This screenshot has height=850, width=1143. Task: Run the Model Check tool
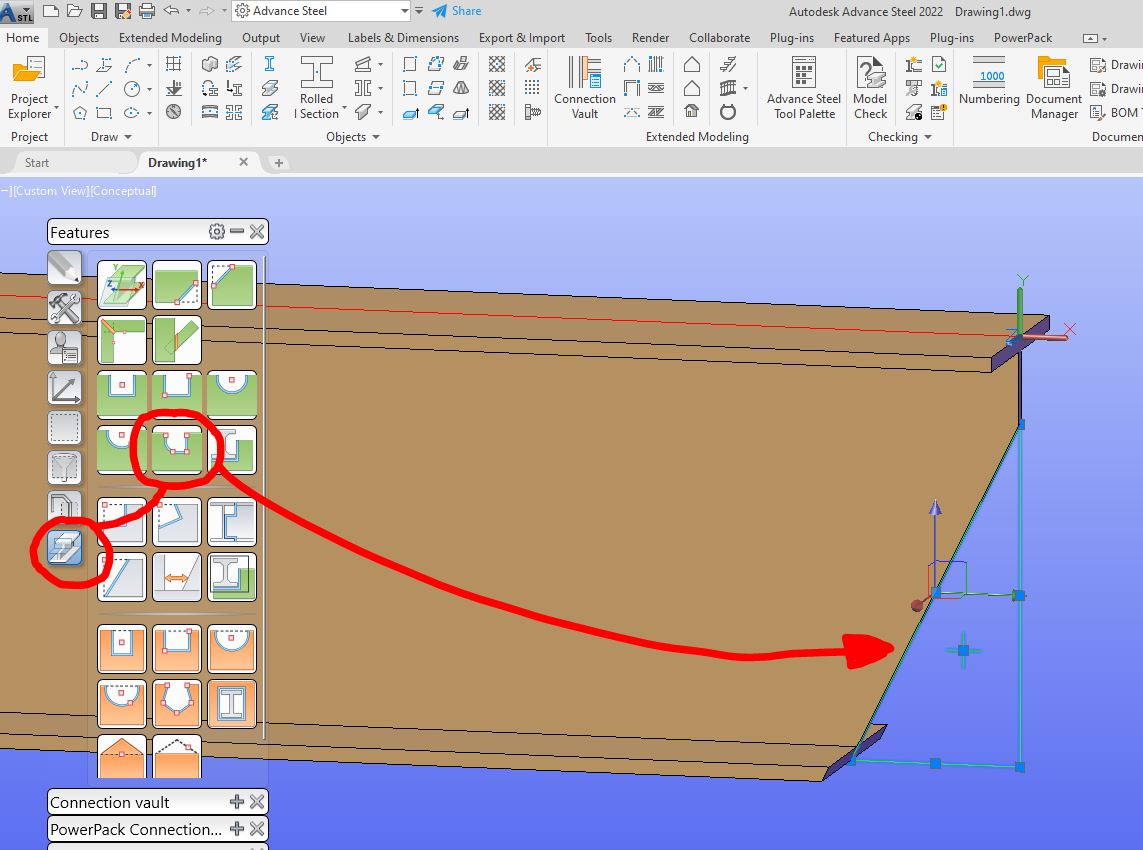[x=869, y=87]
